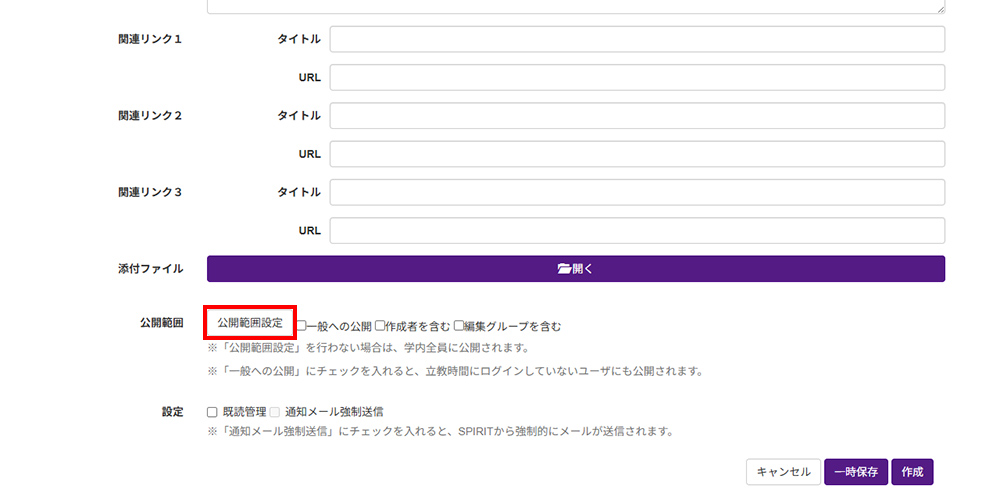Click into the 関連リンク2 URL field
Viewport: 1000px width, 500px height.
coord(637,154)
